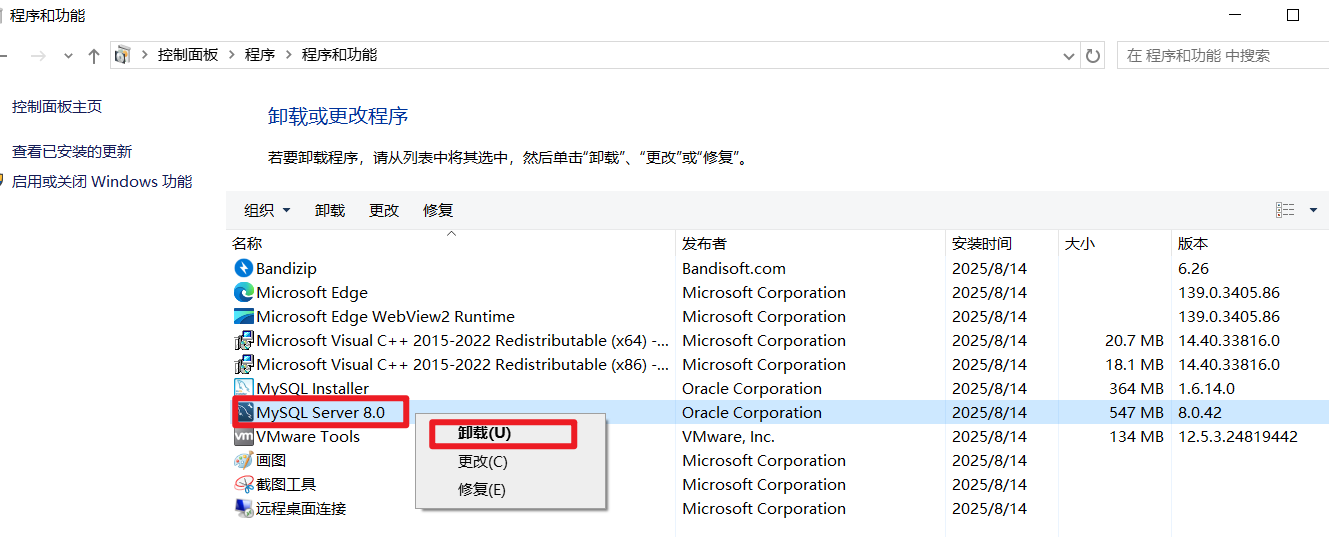Viewport: 1329px width, 537px height.
Task: Click the MySQL Installer icon
Action: point(243,388)
